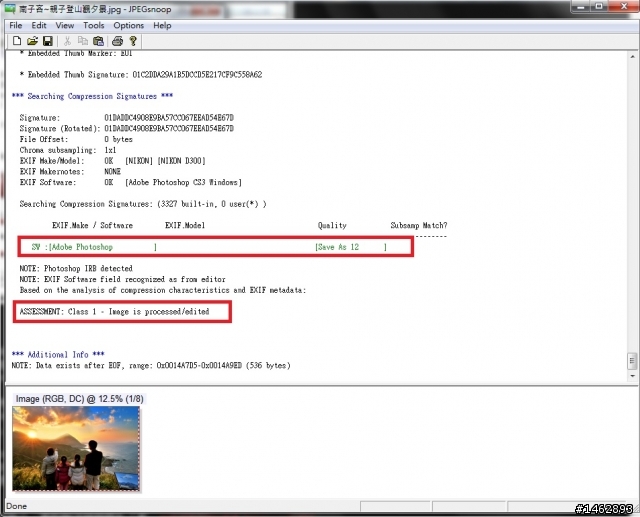The height and width of the screenshot is (517, 640).
Task: Click the 'Embedded Thumb Signature' line
Action: click(x=141, y=75)
